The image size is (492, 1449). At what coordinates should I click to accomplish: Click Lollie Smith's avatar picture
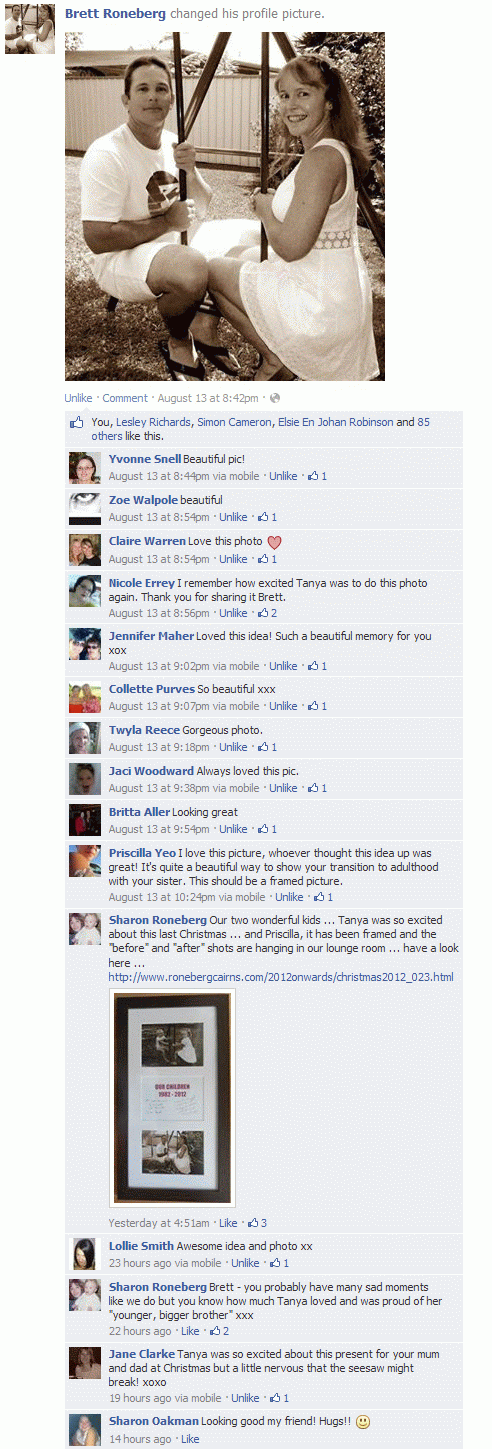85,1254
